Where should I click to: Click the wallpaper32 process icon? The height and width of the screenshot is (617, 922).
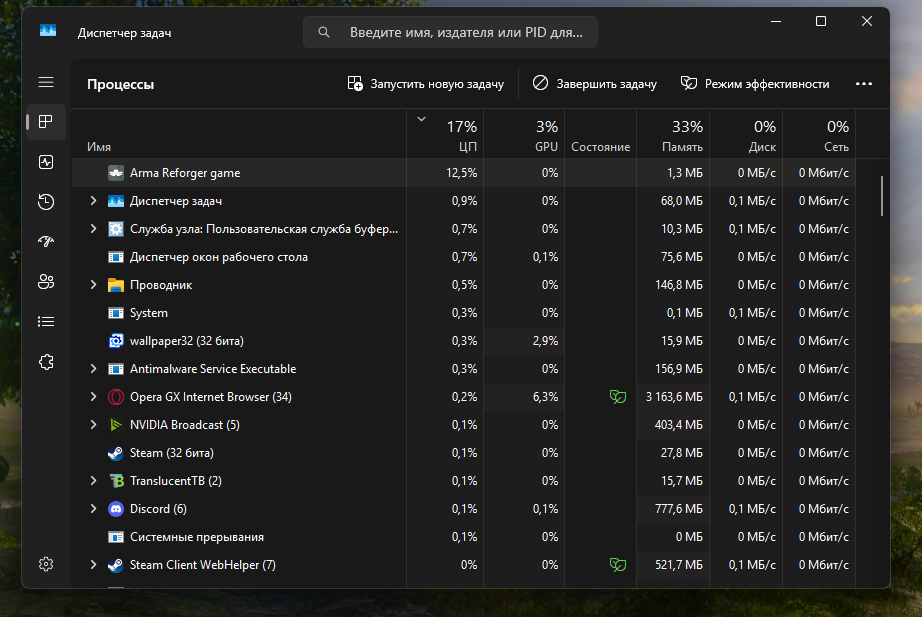(x=116, y=341)
